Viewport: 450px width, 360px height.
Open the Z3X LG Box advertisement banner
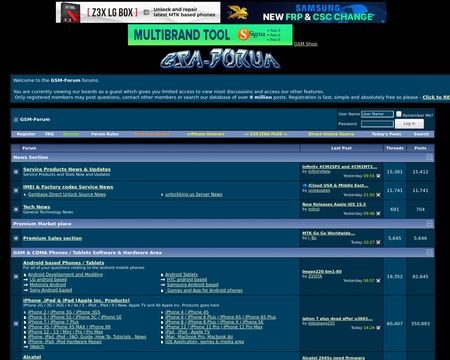pyautogui.click(x=138, y=12)
